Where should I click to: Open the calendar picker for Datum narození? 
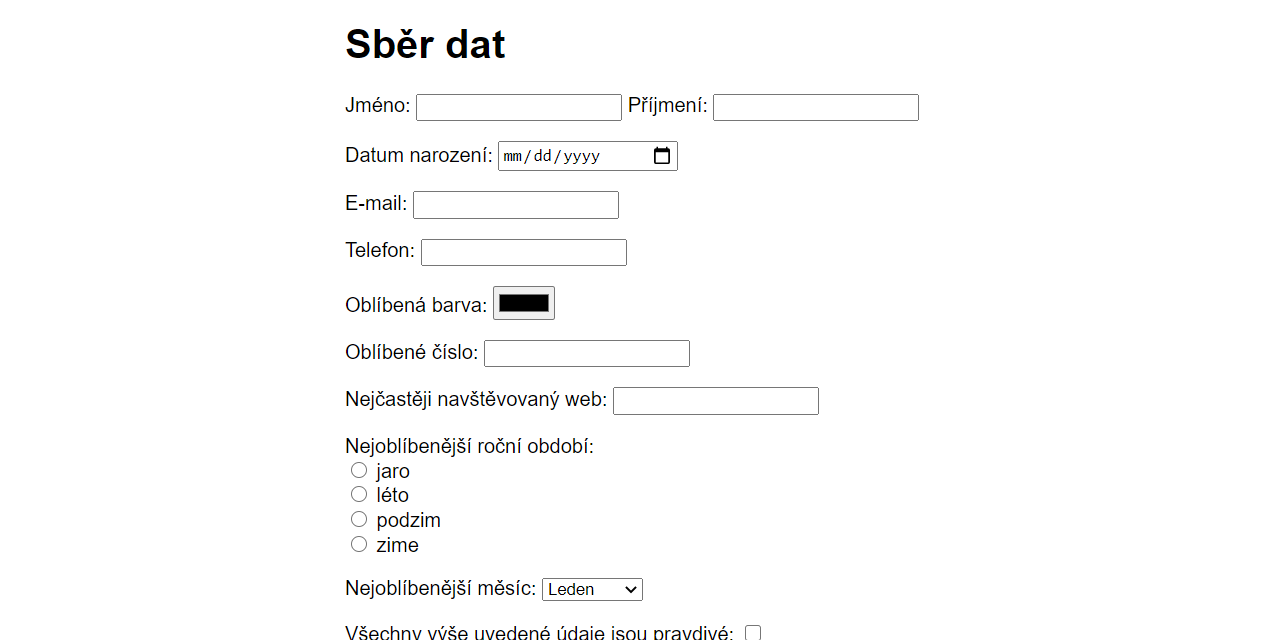[x=662, y=155]
